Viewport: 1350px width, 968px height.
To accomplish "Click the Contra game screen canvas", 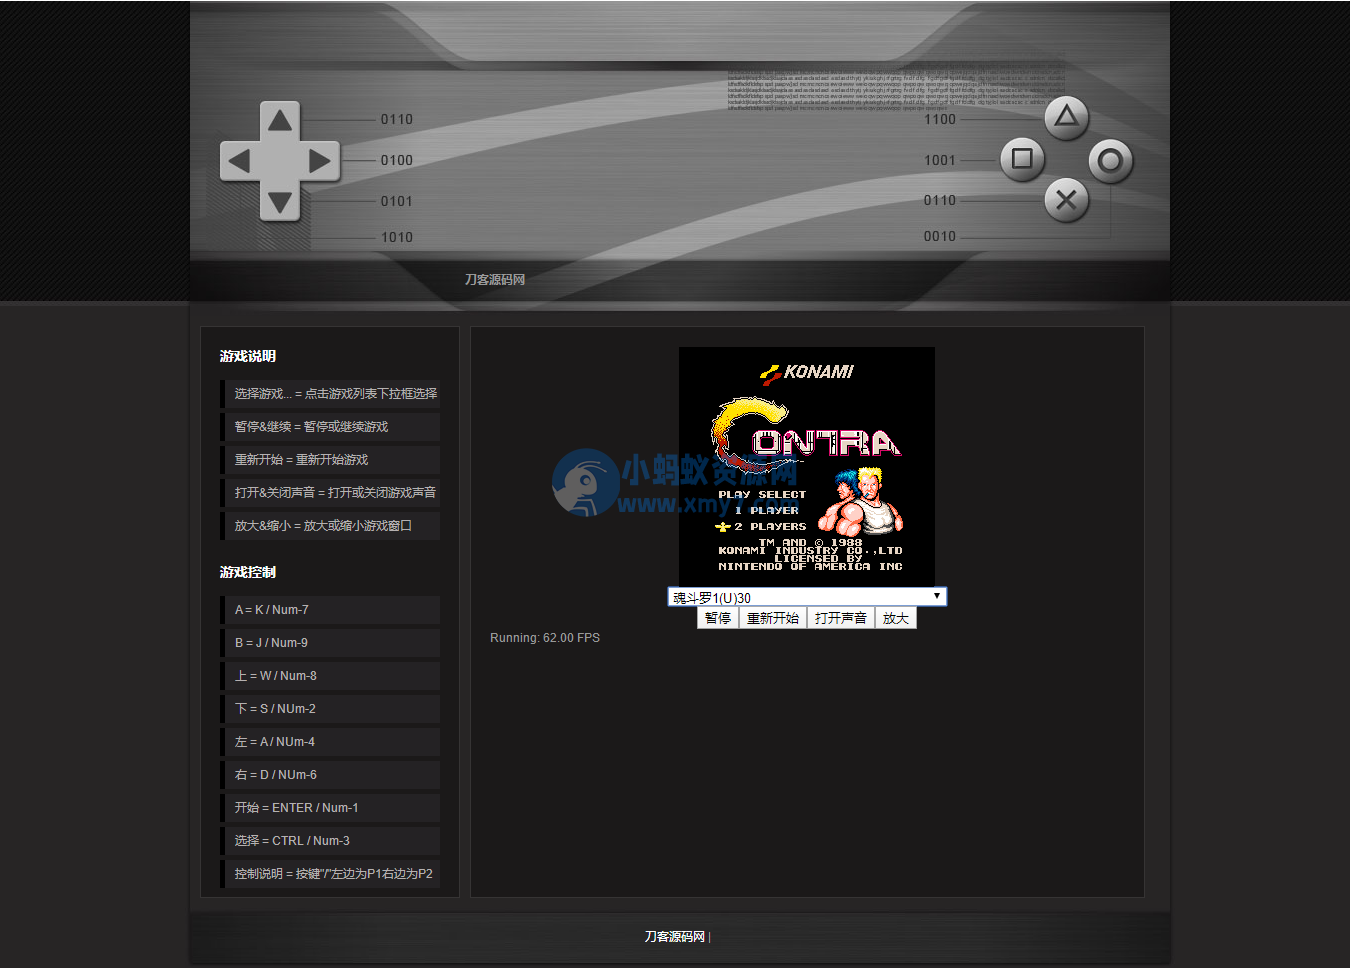I will 806,466.
